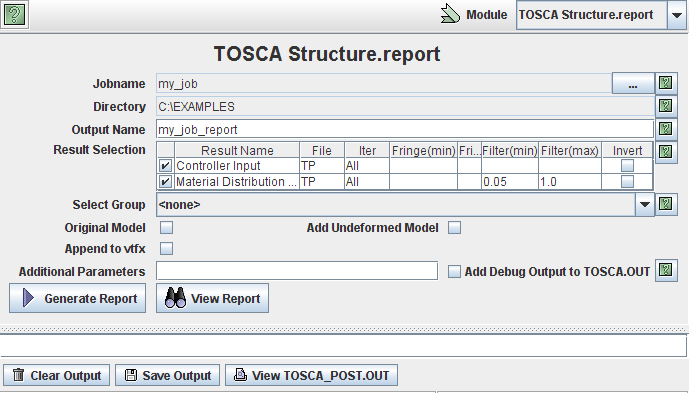
Task: Enable the Original Model checkbox
Action: point(166,227)
